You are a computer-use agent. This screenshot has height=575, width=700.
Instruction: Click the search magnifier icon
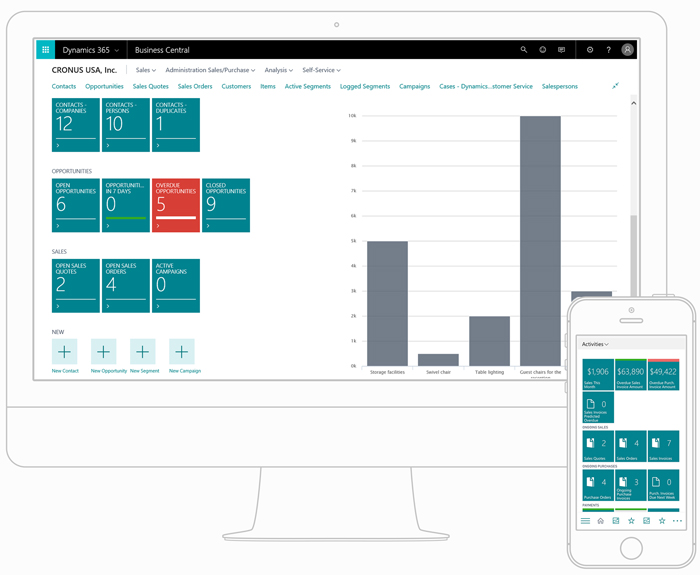pos(524,50)
